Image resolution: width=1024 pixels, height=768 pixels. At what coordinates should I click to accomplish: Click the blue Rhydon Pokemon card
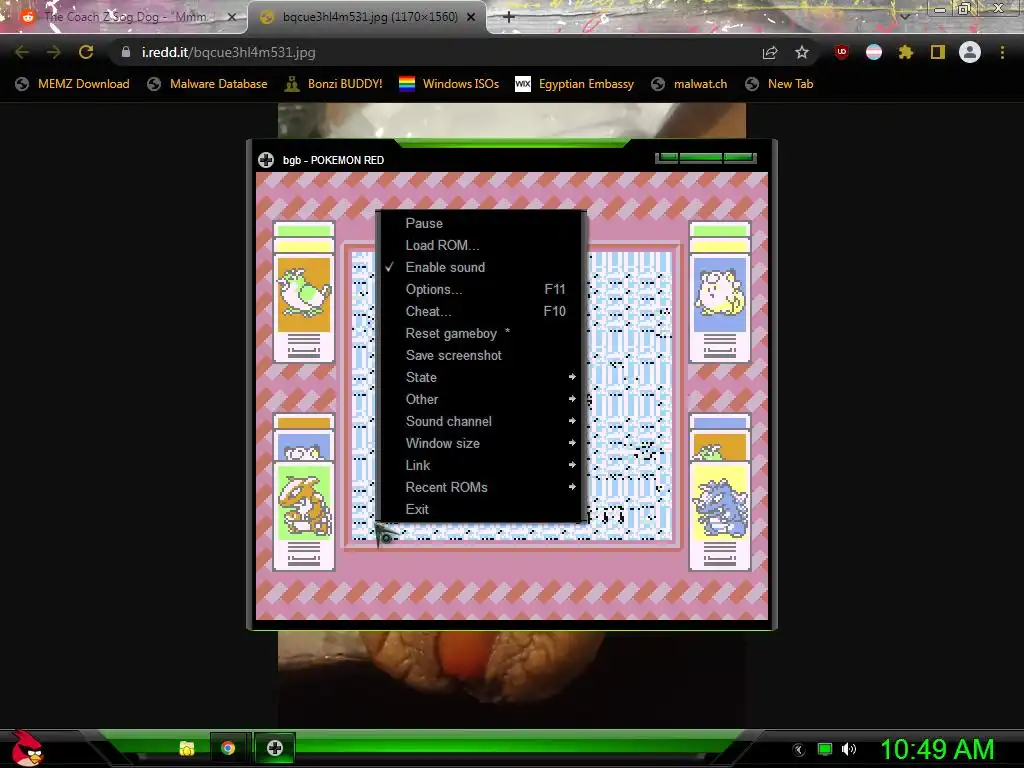pos(720,516)
